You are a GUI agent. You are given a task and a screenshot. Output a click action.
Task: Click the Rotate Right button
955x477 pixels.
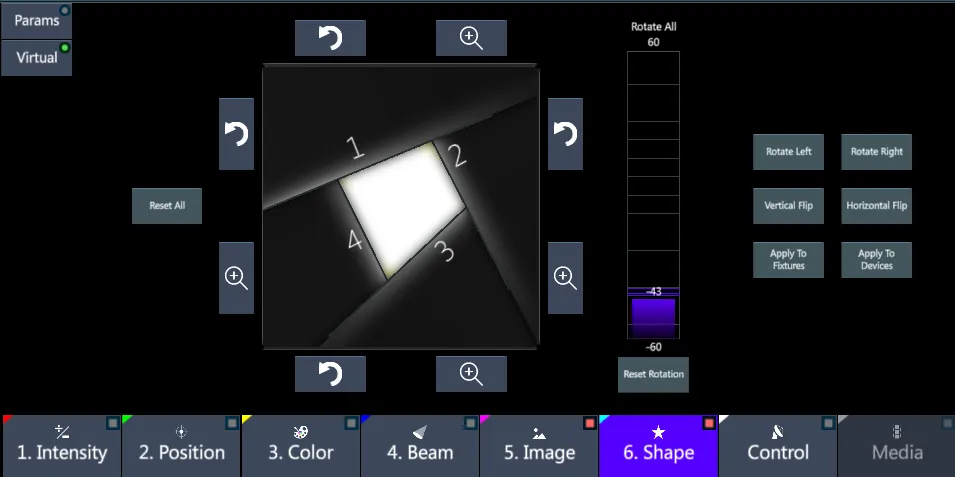pos(876,152)
